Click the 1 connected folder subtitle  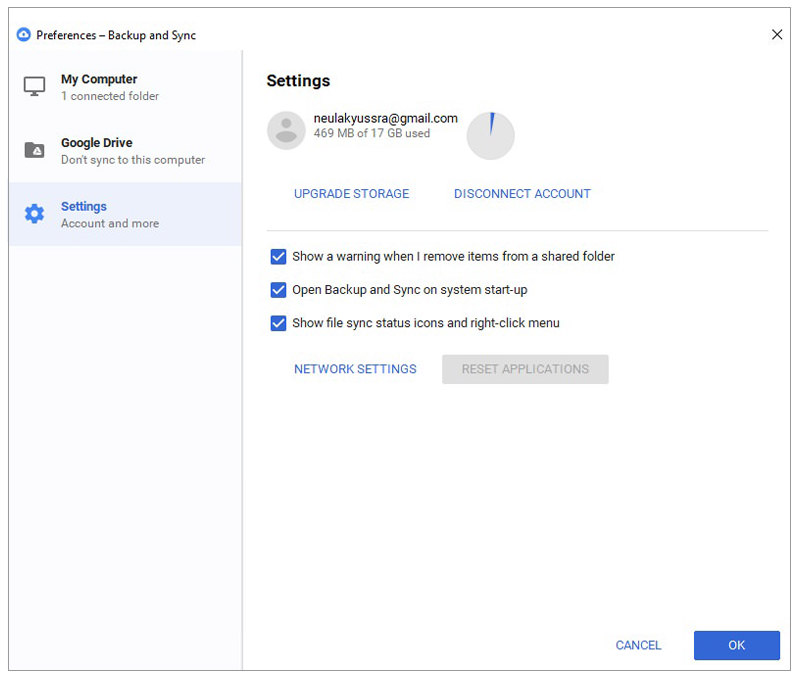[x=110, y=96]
